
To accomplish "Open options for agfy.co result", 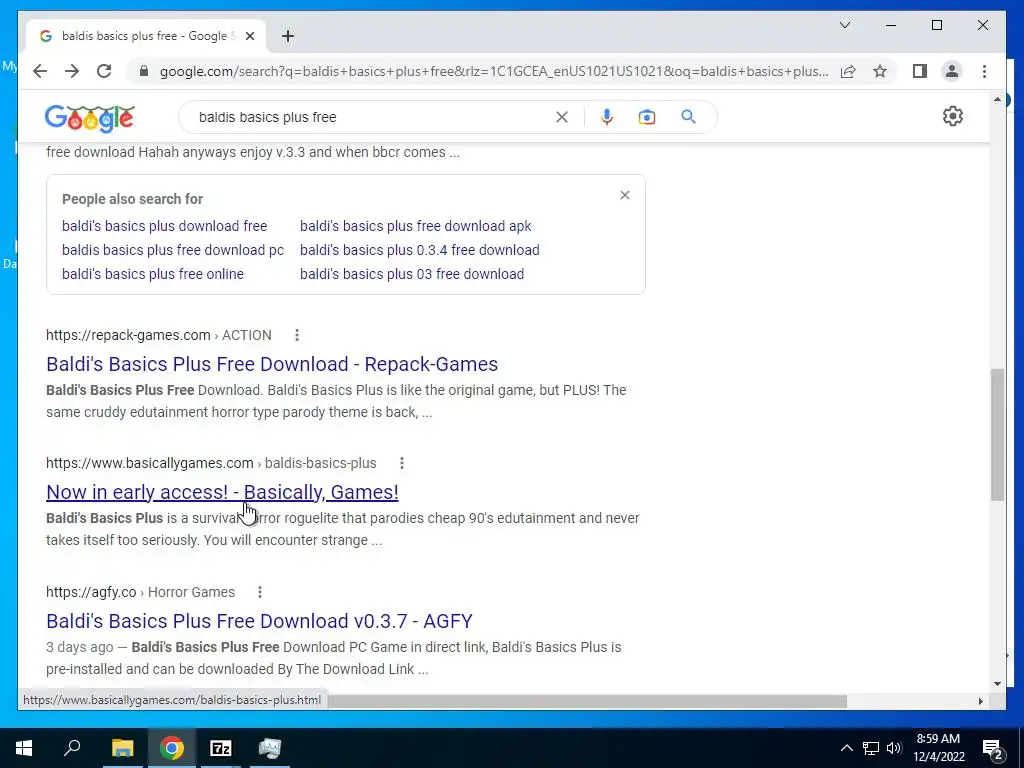I will coord(260,592).
